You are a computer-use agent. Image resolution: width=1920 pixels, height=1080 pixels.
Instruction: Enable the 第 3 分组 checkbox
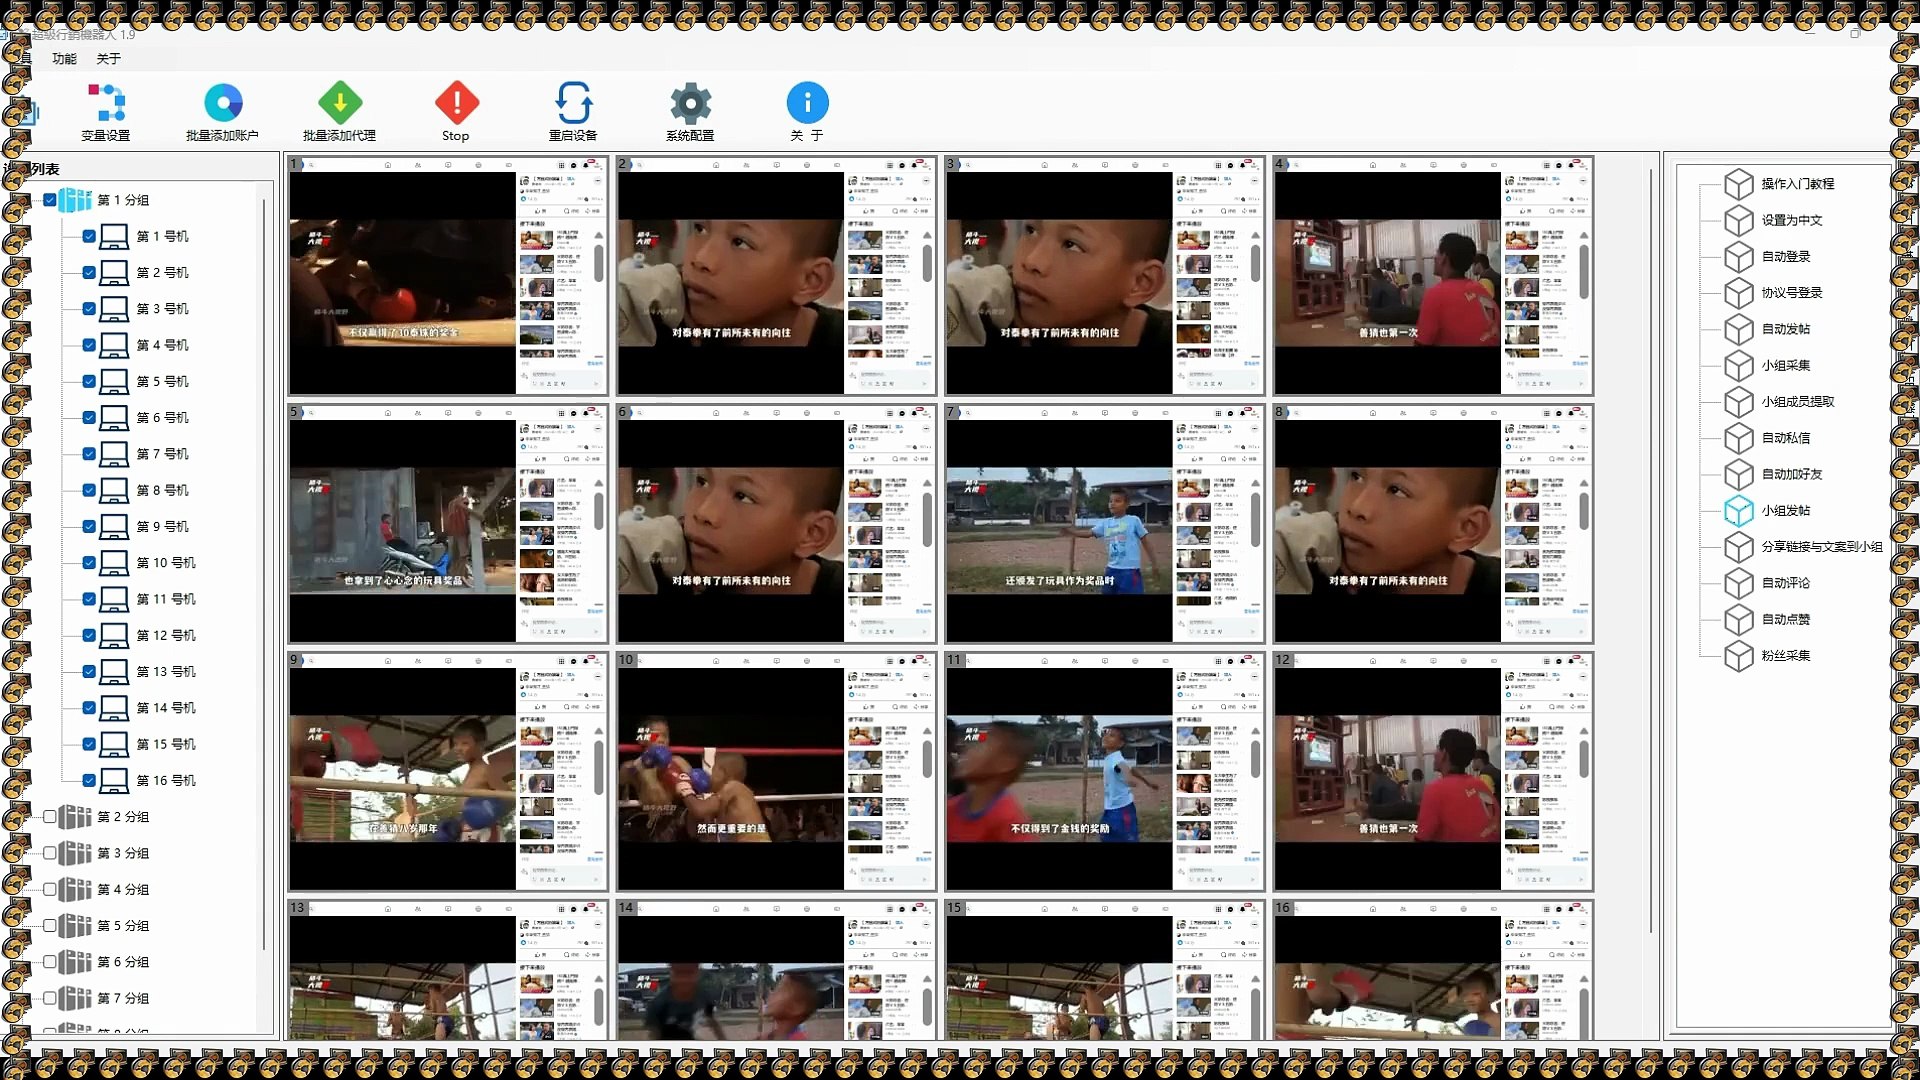[50, 853]
